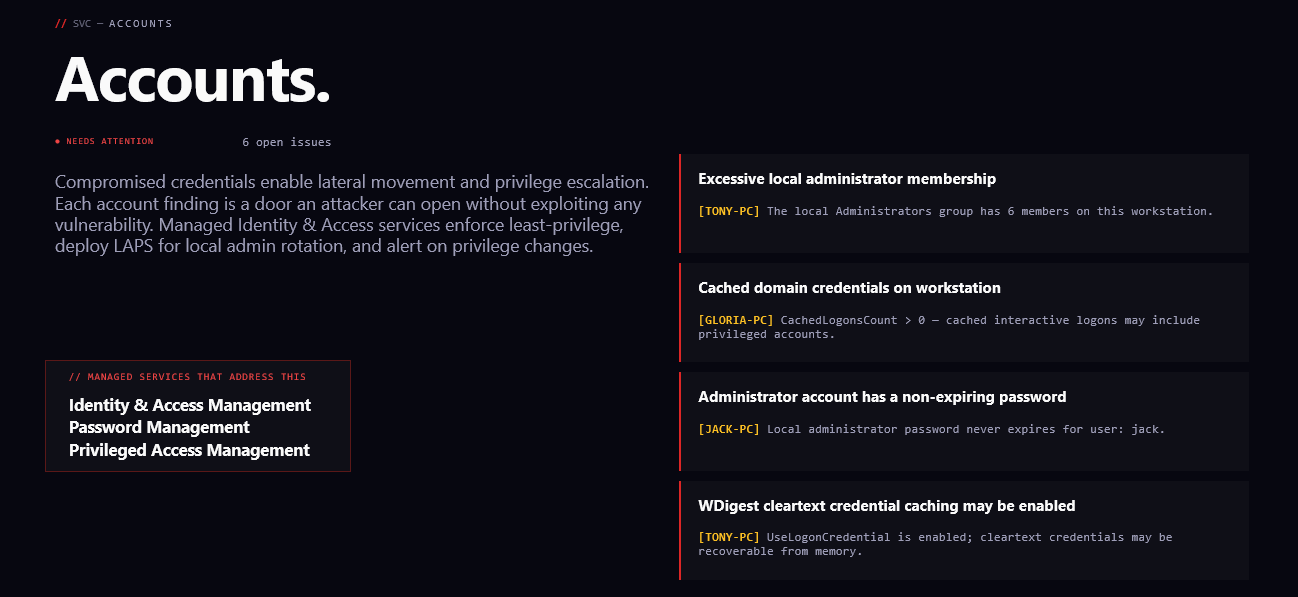Open WDigest cleartext credential caching finding
1298x597 pixels.
[x=964, y=530]
